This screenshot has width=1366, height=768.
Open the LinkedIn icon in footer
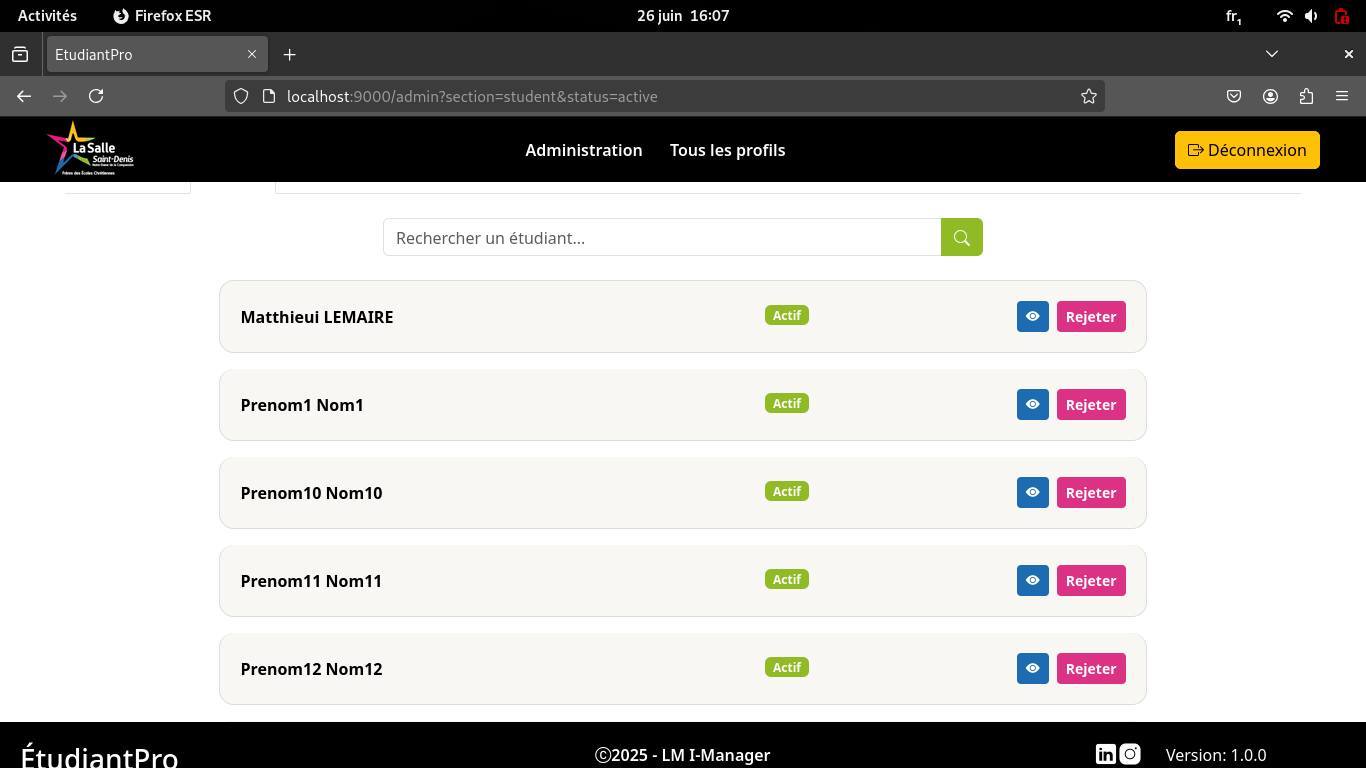point(1105,755)
